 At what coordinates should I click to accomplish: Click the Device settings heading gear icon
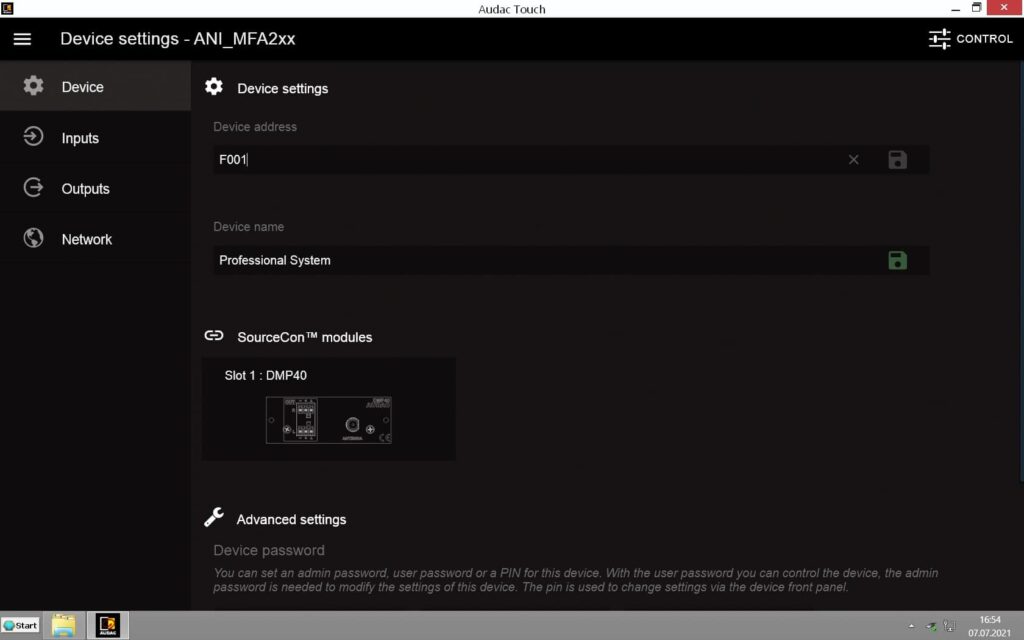tap(214, 87)
